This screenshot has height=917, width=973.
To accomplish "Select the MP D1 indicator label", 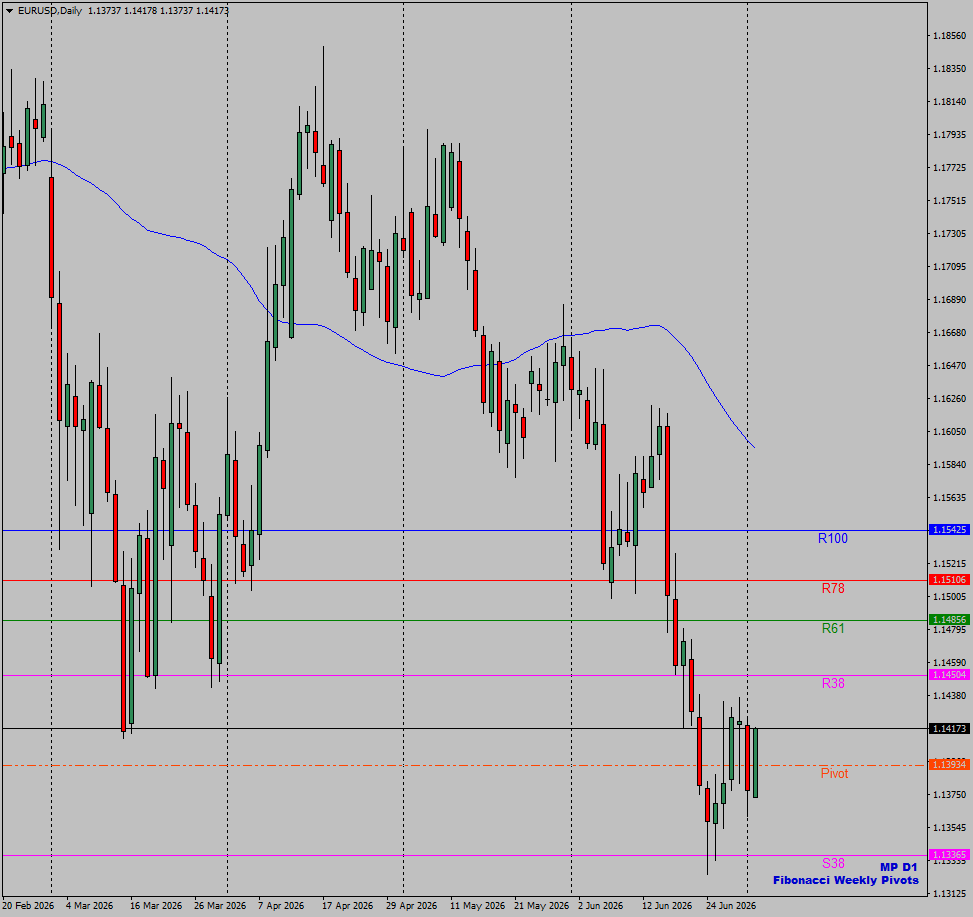I will 899,867.
